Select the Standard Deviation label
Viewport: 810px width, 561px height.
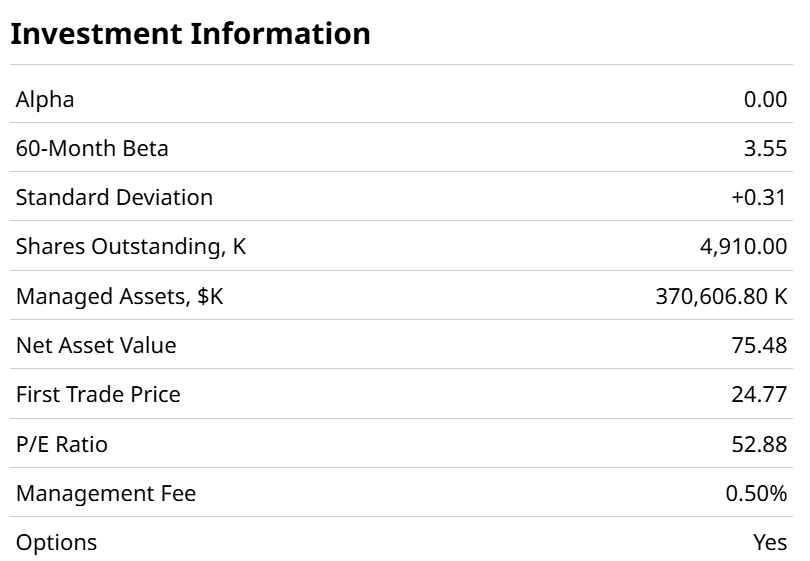tap(114, 198)
